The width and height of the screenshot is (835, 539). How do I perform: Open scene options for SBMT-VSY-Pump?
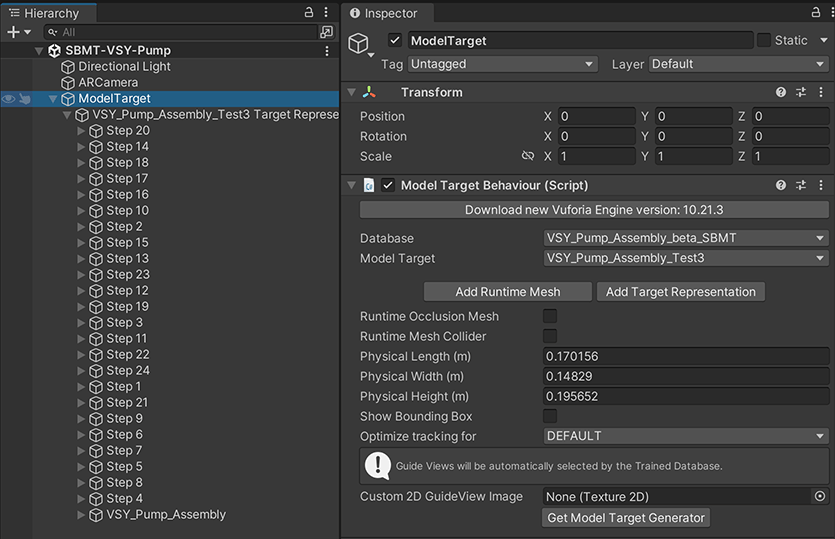(x=326, y=51)
